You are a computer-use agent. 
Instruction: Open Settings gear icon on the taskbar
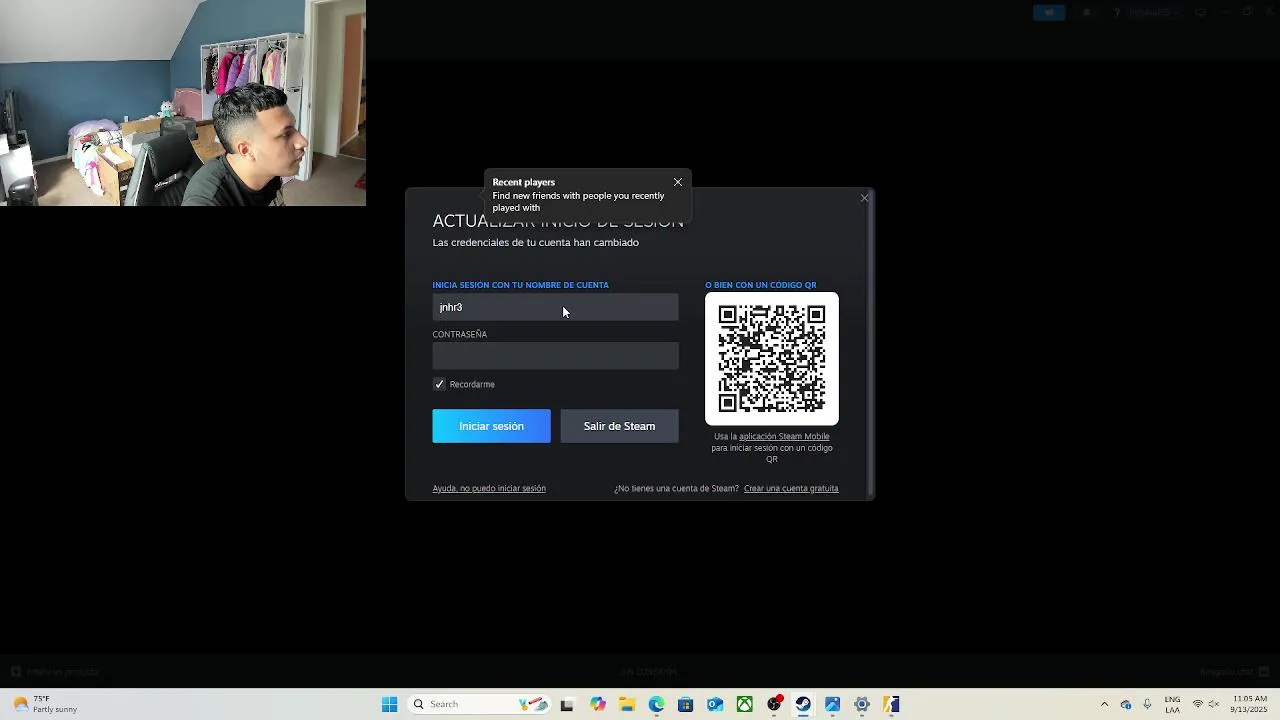point(862,704)
